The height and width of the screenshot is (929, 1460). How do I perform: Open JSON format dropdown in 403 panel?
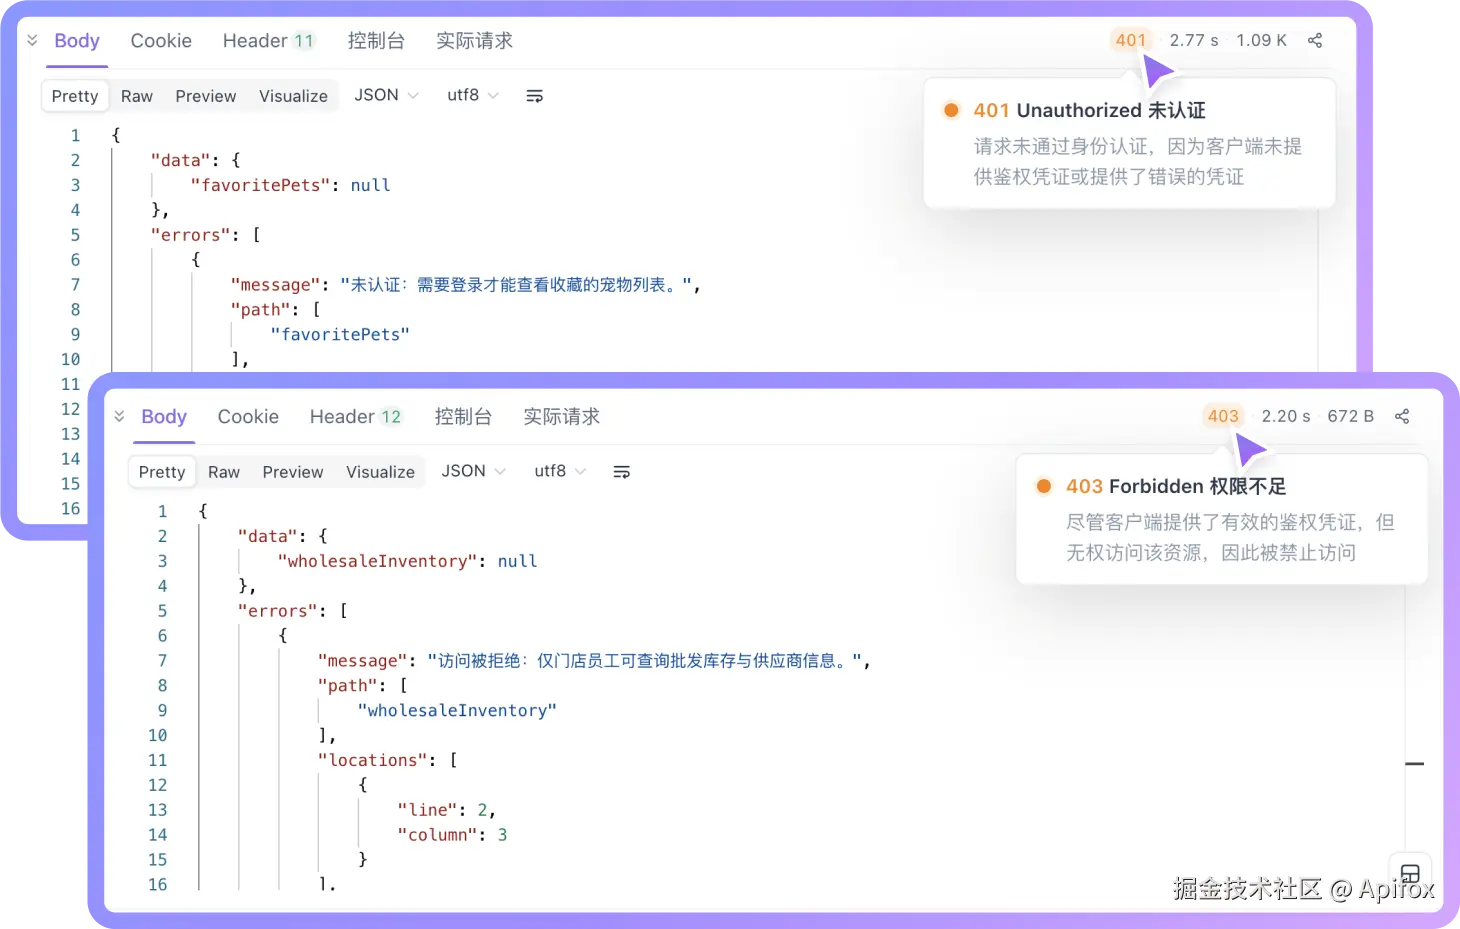[x=473, y=471]
